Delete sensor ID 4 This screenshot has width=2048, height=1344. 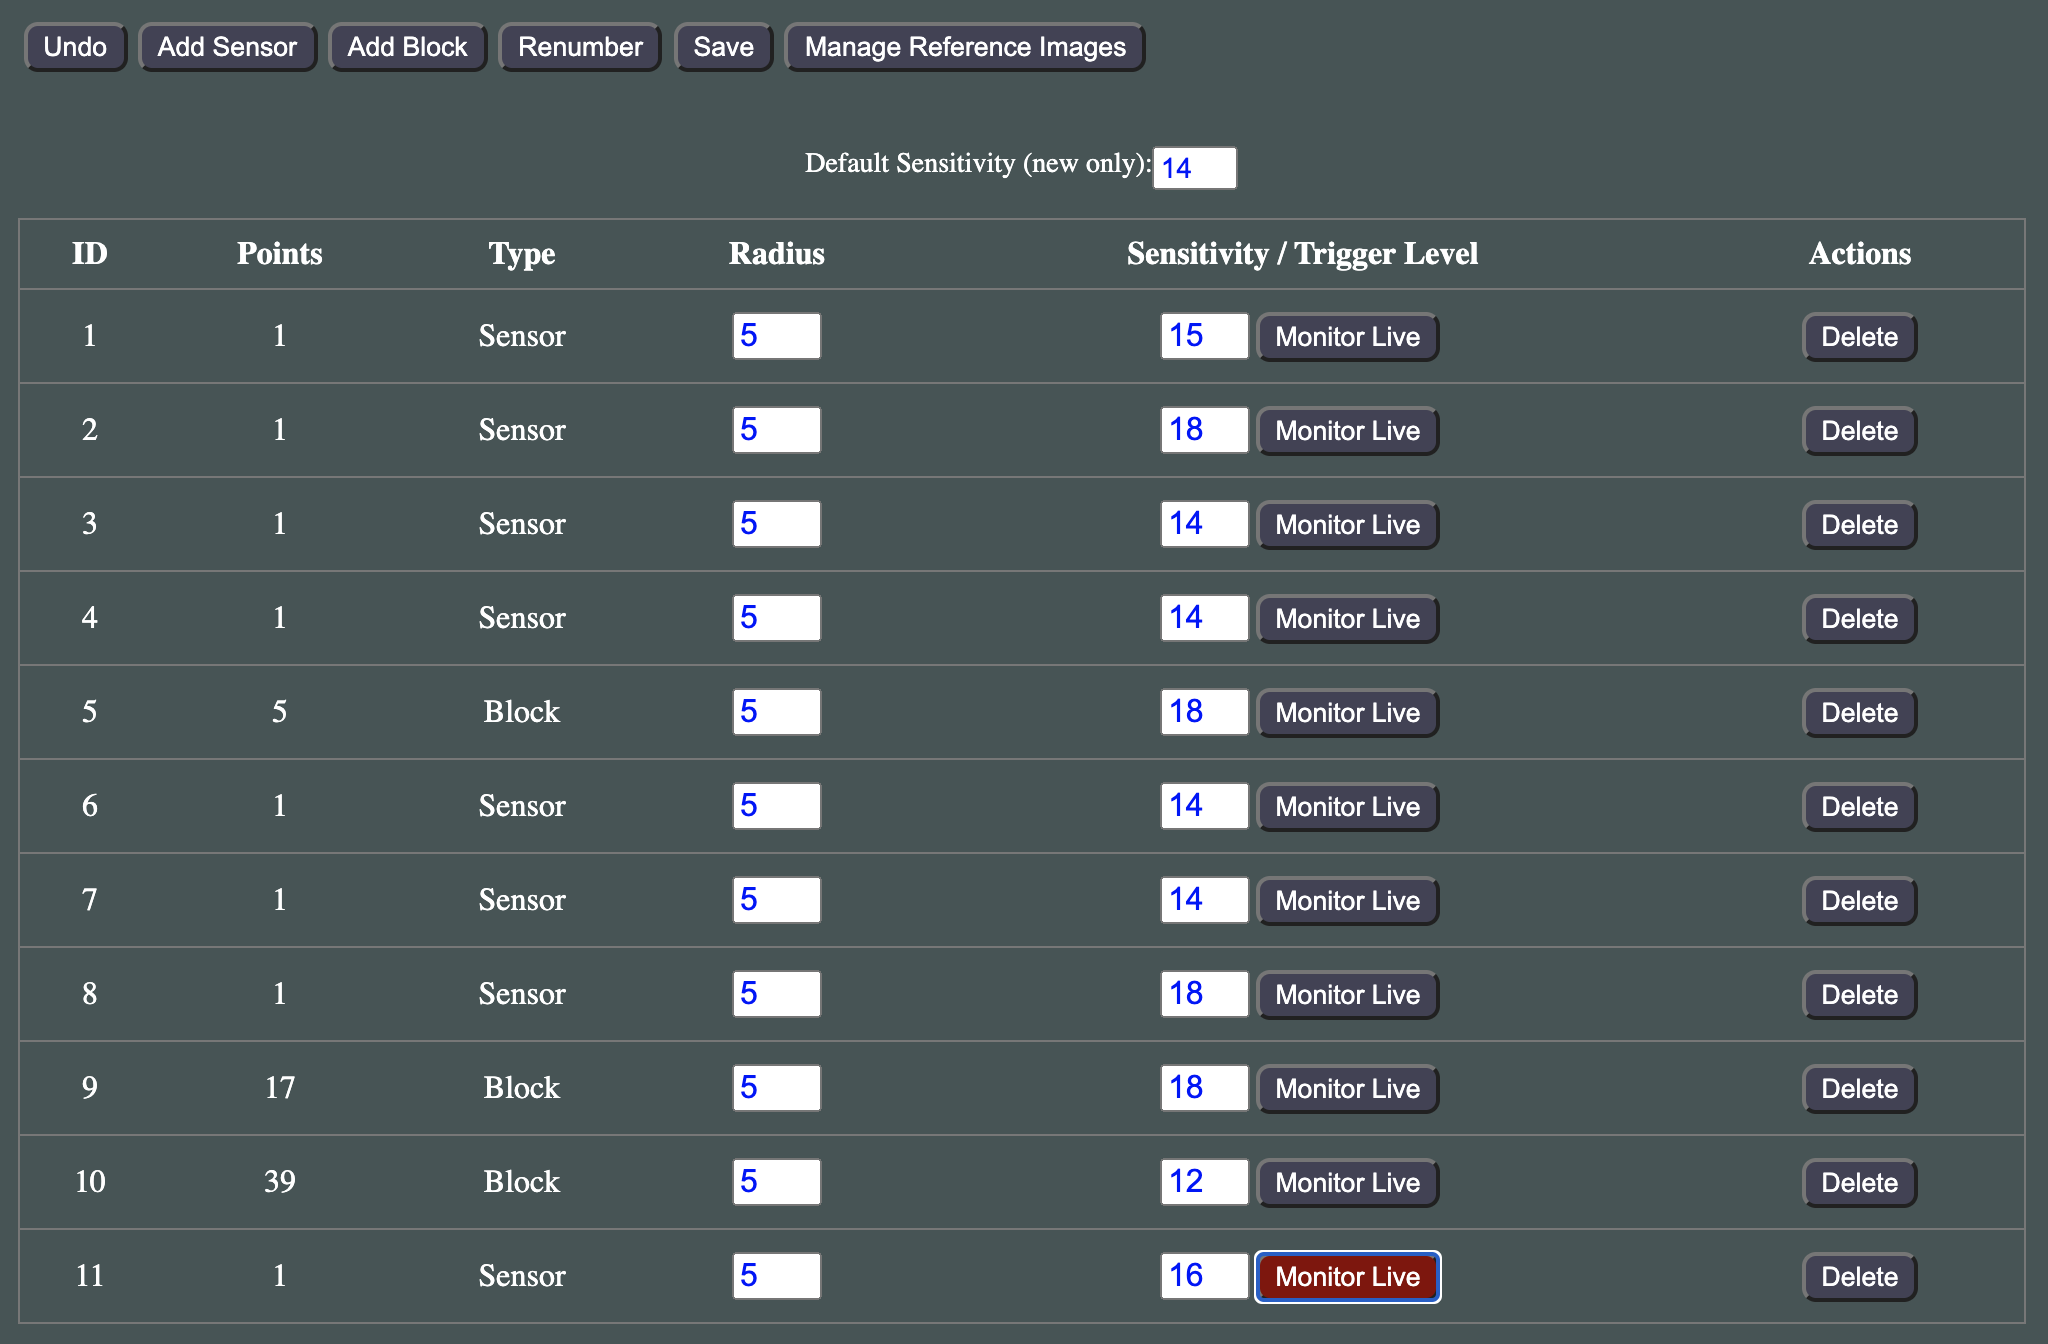pos(1859,619)
